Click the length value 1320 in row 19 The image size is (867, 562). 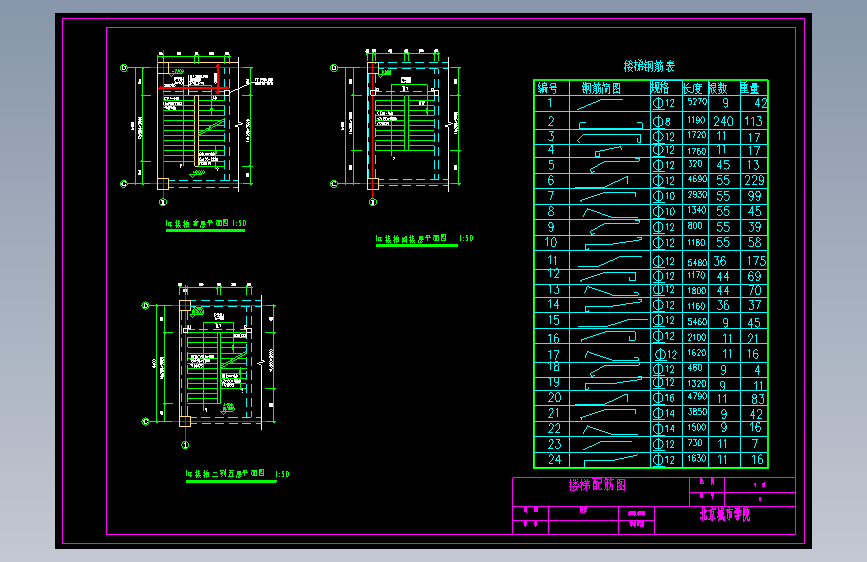tap(697, 383)
